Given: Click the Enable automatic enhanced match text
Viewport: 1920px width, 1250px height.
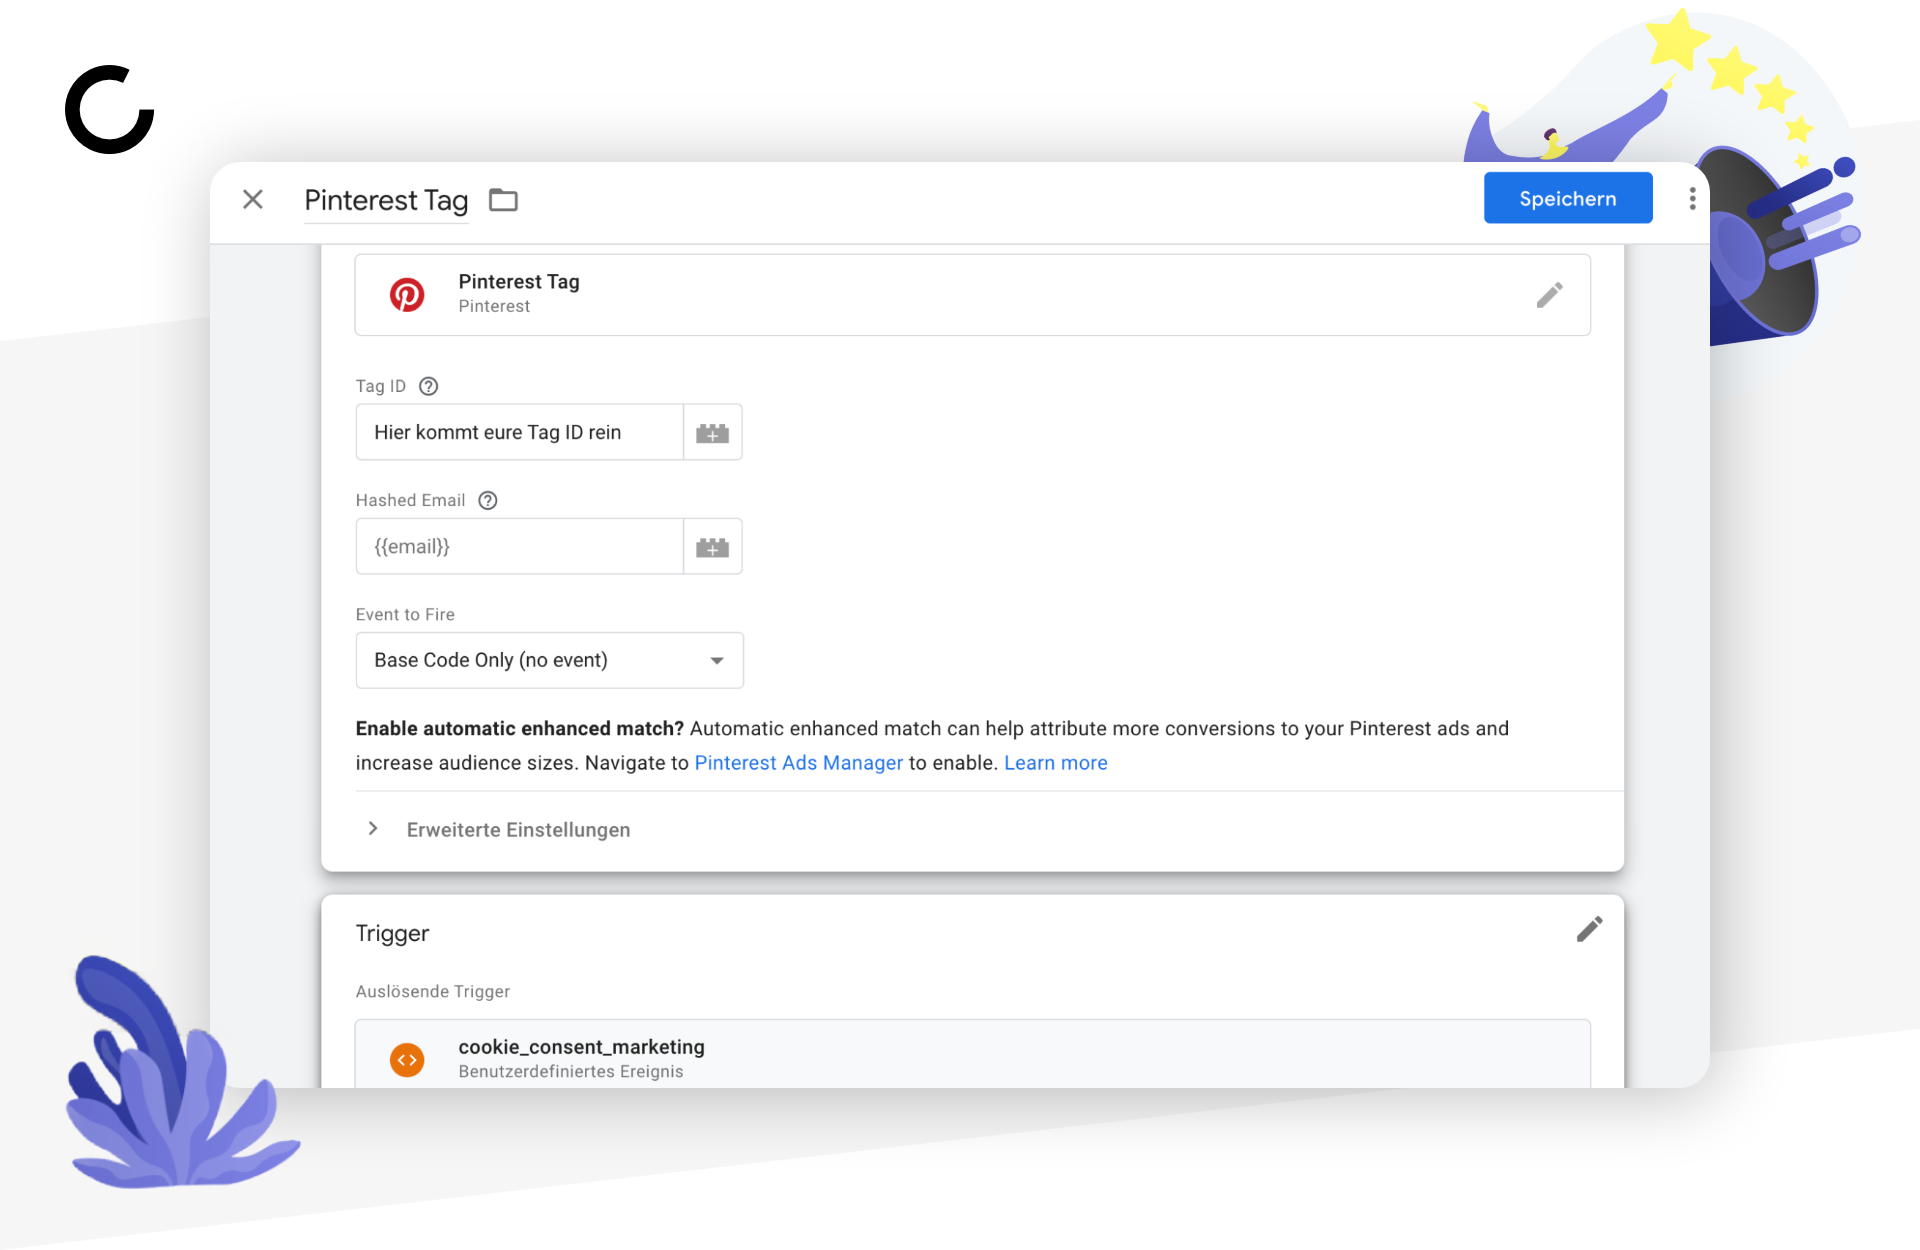Looking at the screenshot, I should click(520, 728).
